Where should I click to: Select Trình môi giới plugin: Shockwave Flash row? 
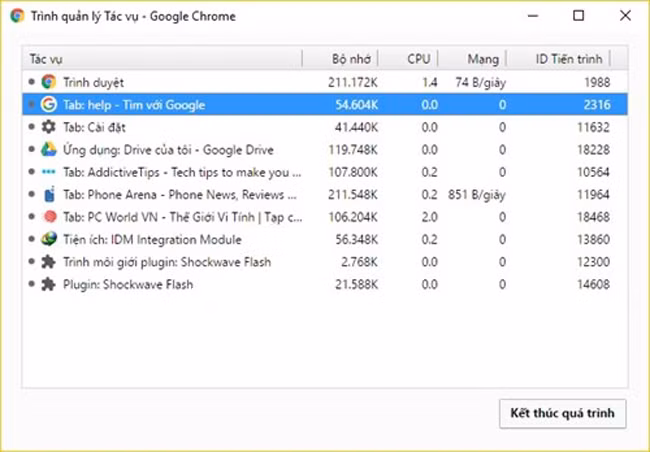[x=167, y=262]
